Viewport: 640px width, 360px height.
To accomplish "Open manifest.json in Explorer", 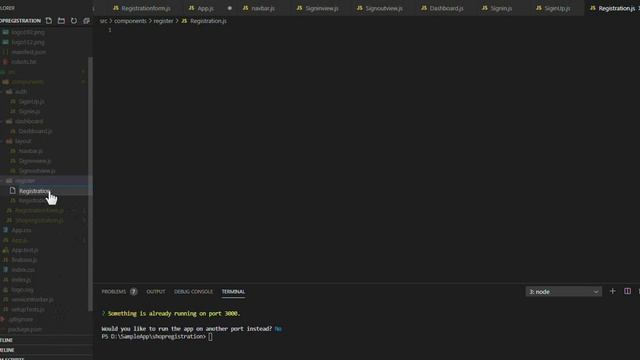I will (x=29, y=52).
